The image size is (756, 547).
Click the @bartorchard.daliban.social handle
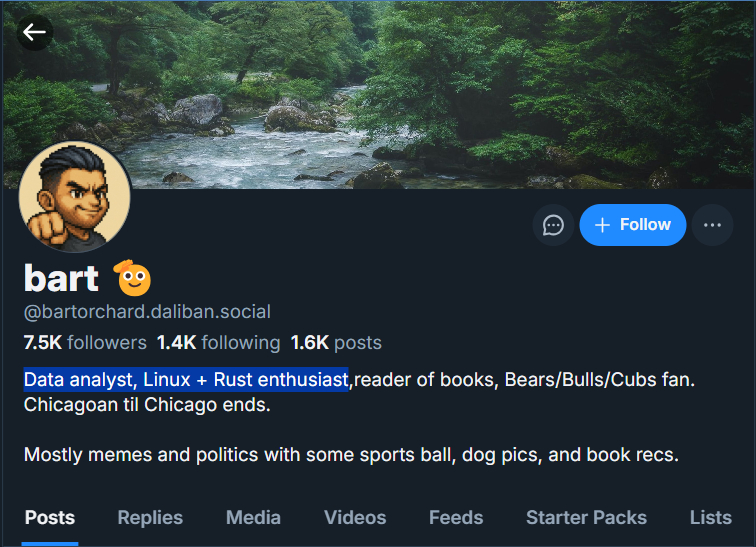pyautogui.click(x=147, y=312)
